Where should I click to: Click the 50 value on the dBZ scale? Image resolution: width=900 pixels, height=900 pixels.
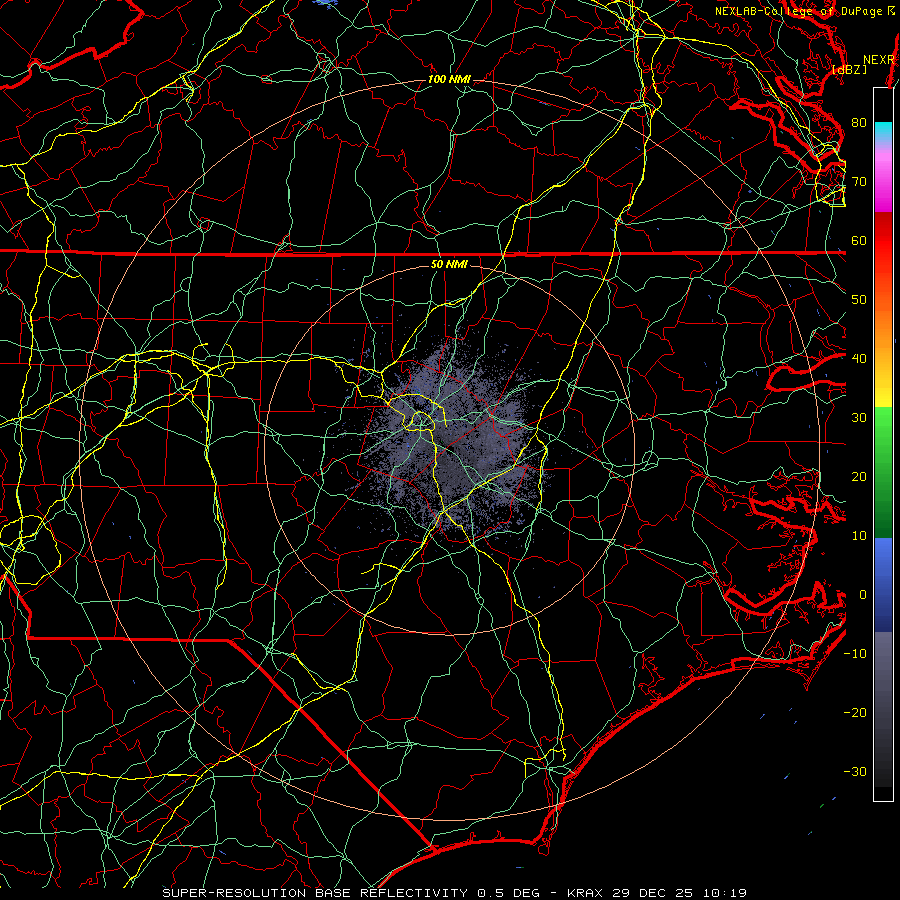click(859, 300)
